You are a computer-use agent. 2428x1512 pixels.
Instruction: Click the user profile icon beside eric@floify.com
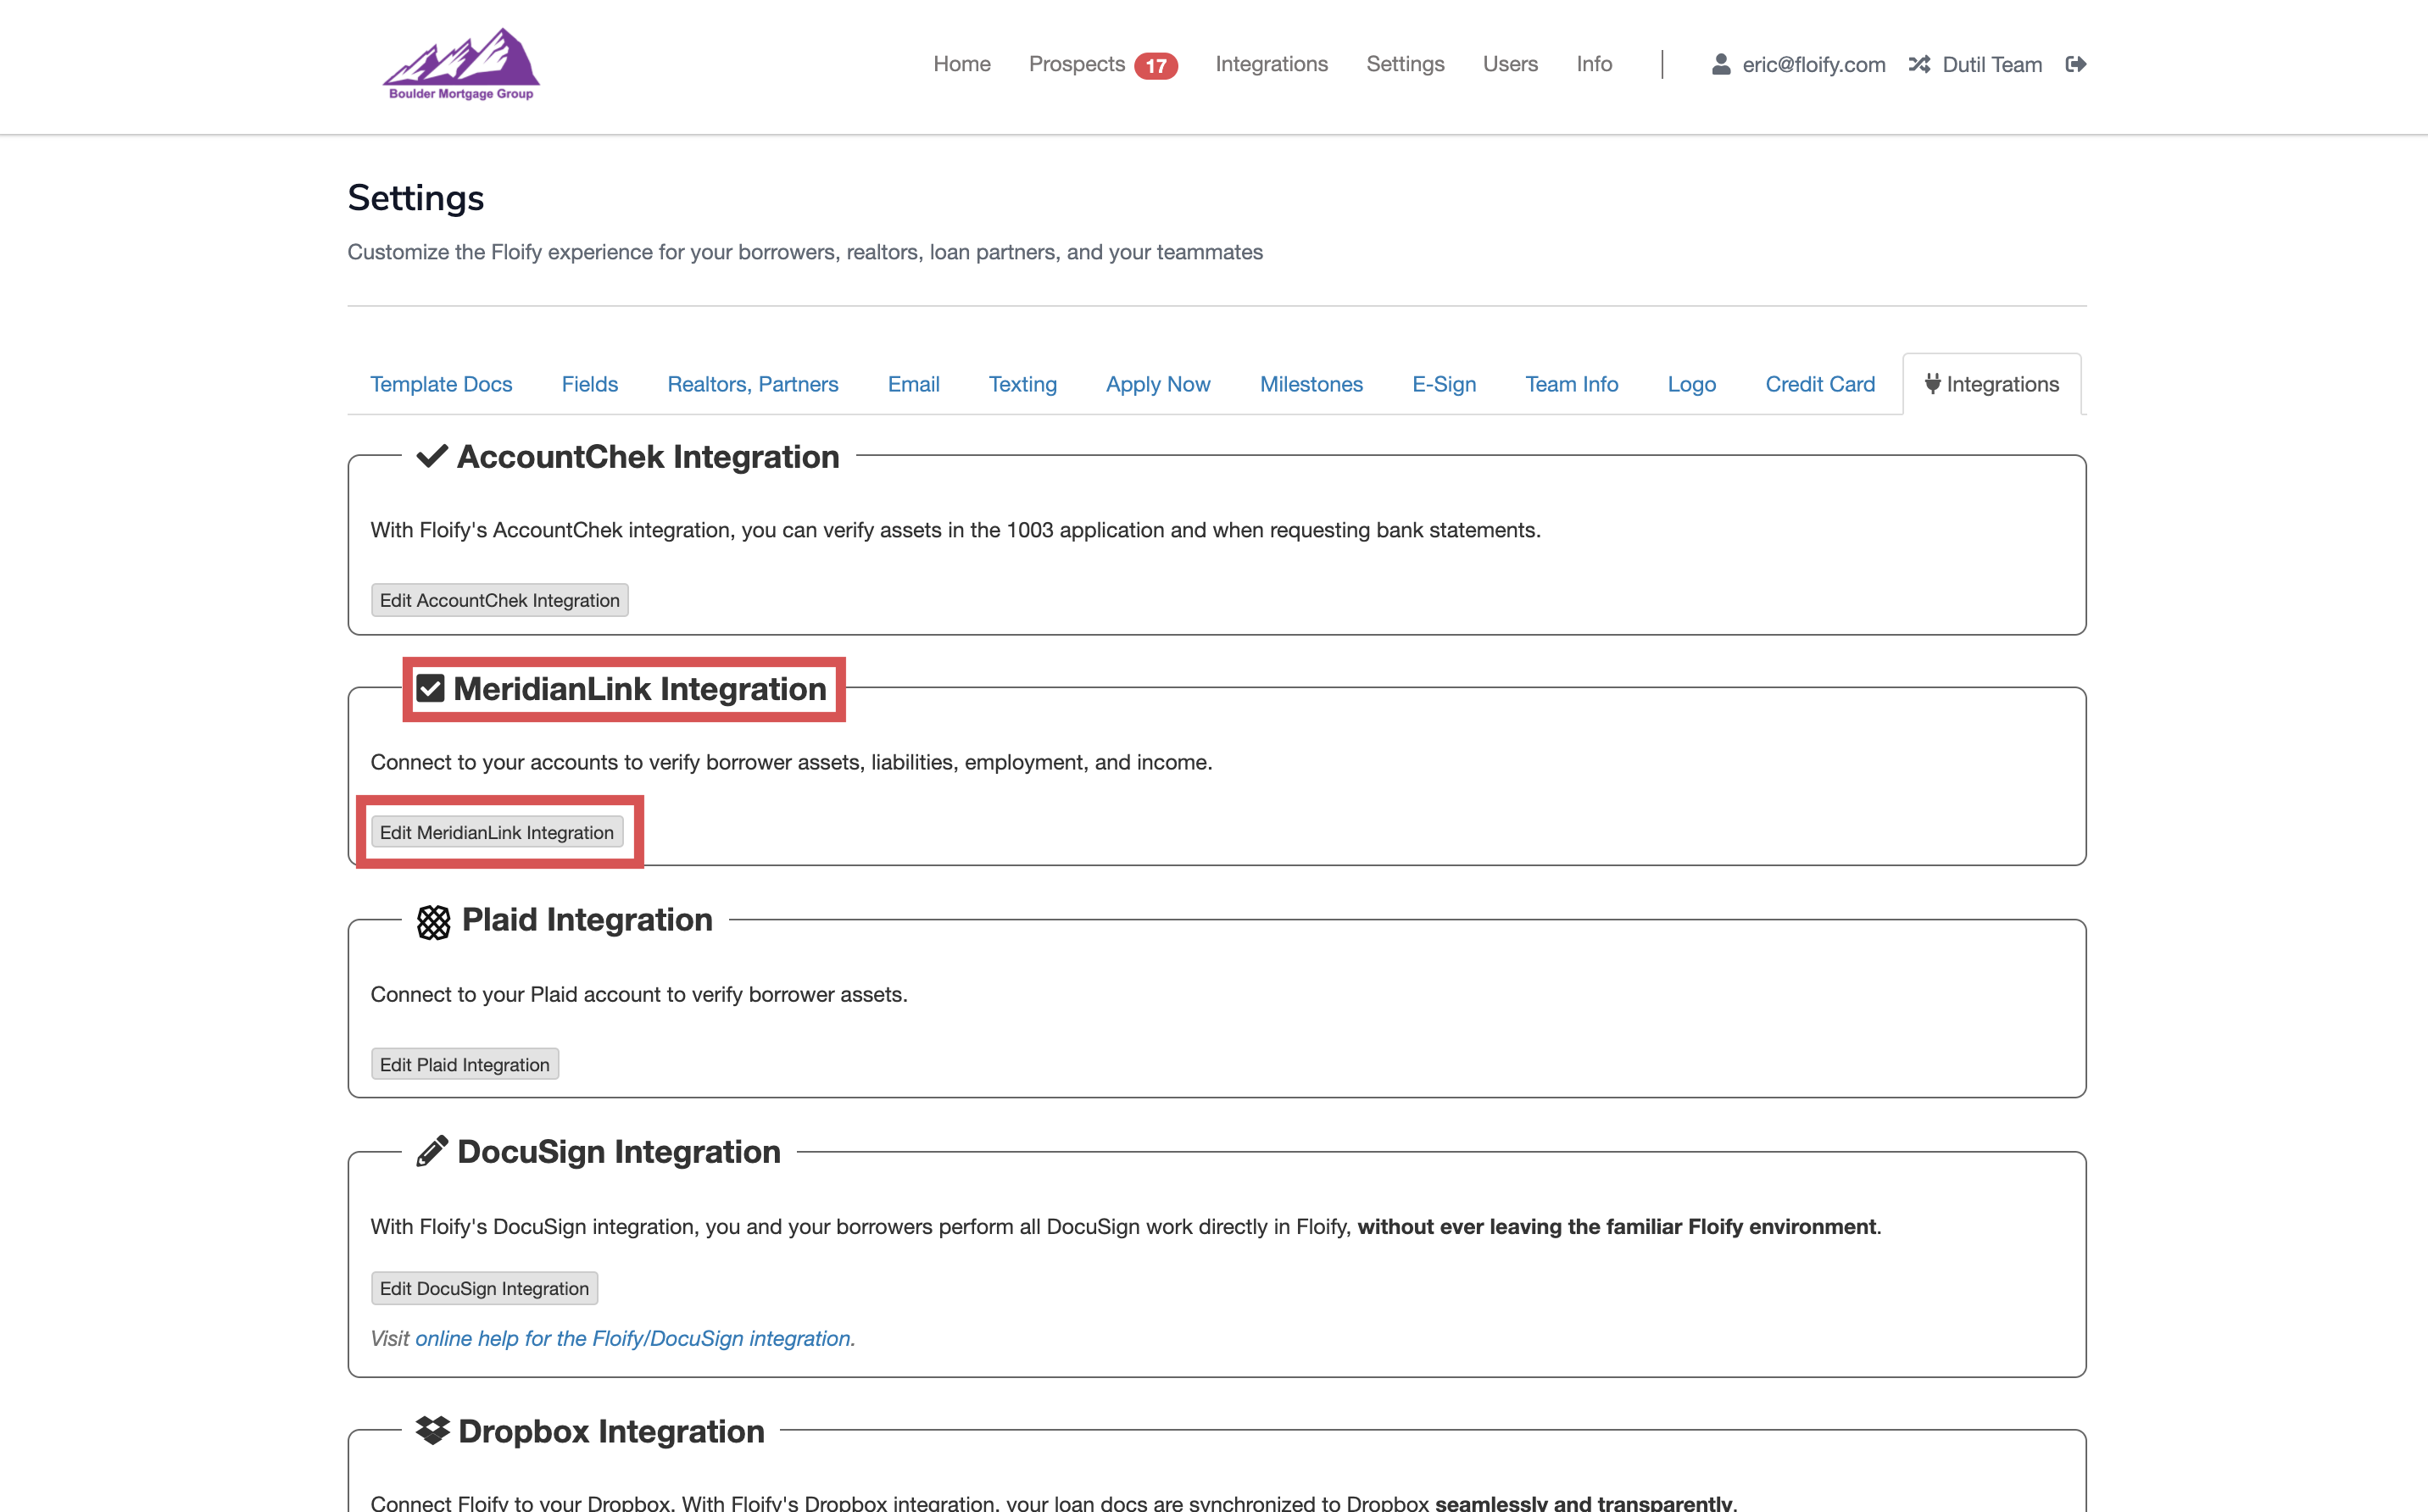(x=1720, y=64)
